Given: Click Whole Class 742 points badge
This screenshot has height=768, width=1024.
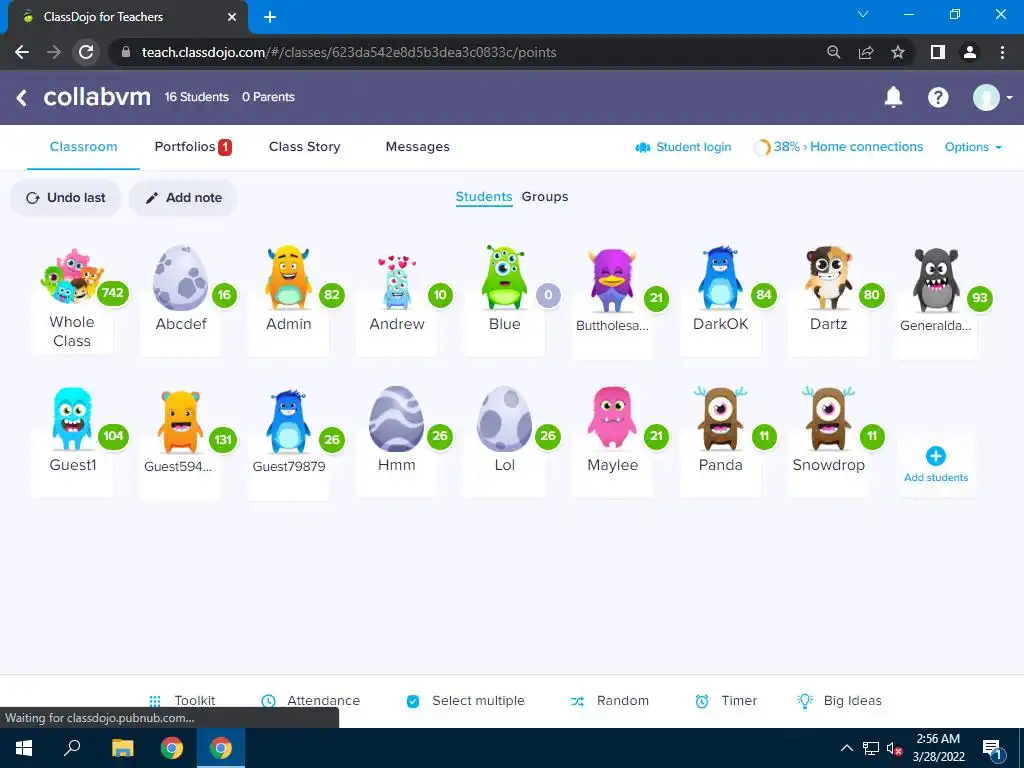Looking at the screenshot, I should 112,293.
